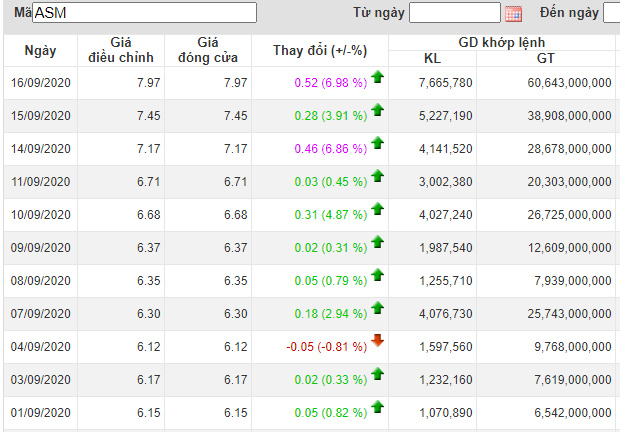The height and width of the screenshot is (432, 620).
Task: Click the Thay đổi (+/-%) column header
Action: coord(320,51)
